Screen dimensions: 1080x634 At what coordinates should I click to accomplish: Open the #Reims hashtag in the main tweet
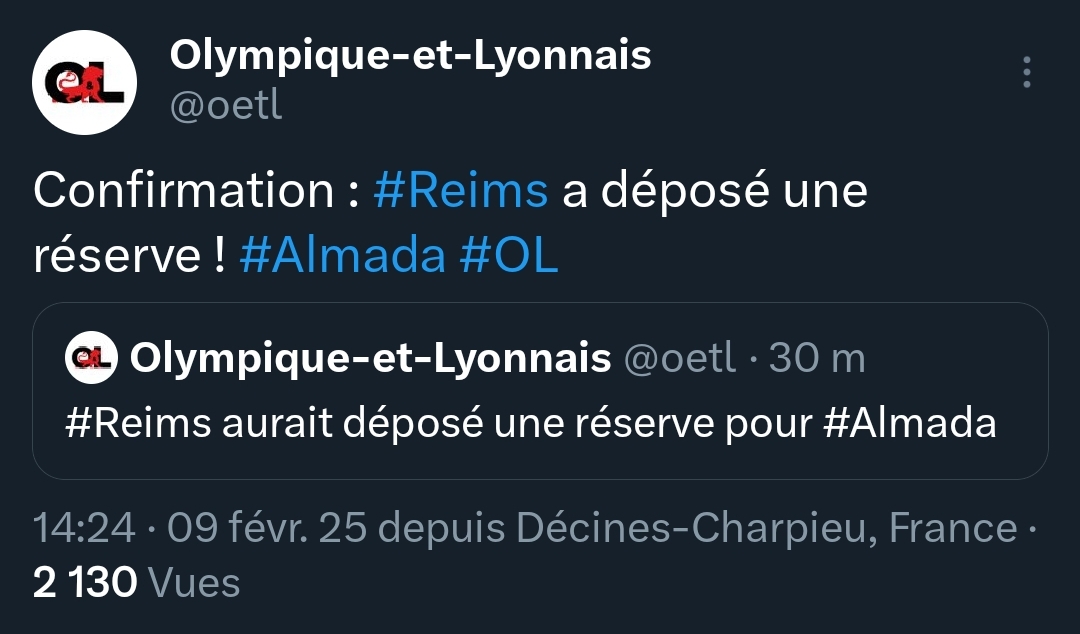coord(460,191)
